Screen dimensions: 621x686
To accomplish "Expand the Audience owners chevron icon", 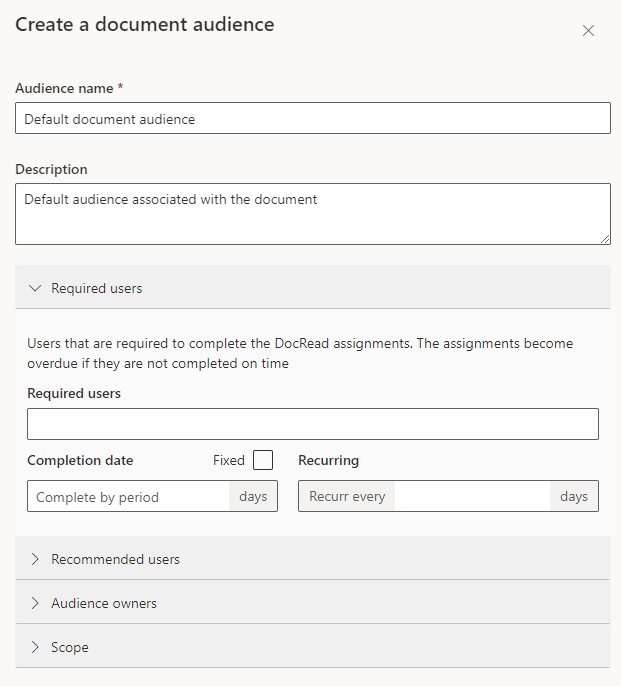I will (x=35, y=603).
